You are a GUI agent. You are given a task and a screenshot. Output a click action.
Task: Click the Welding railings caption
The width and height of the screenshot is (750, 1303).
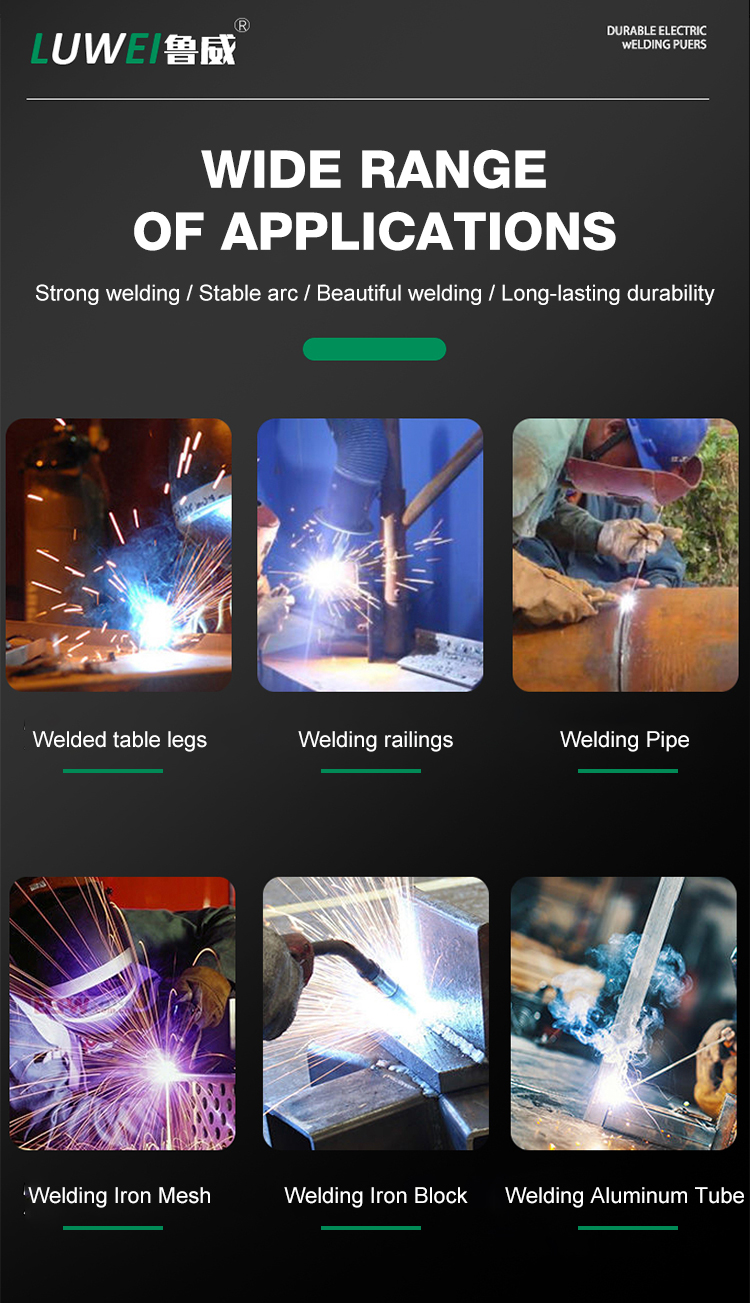click(x=376, y=740)
